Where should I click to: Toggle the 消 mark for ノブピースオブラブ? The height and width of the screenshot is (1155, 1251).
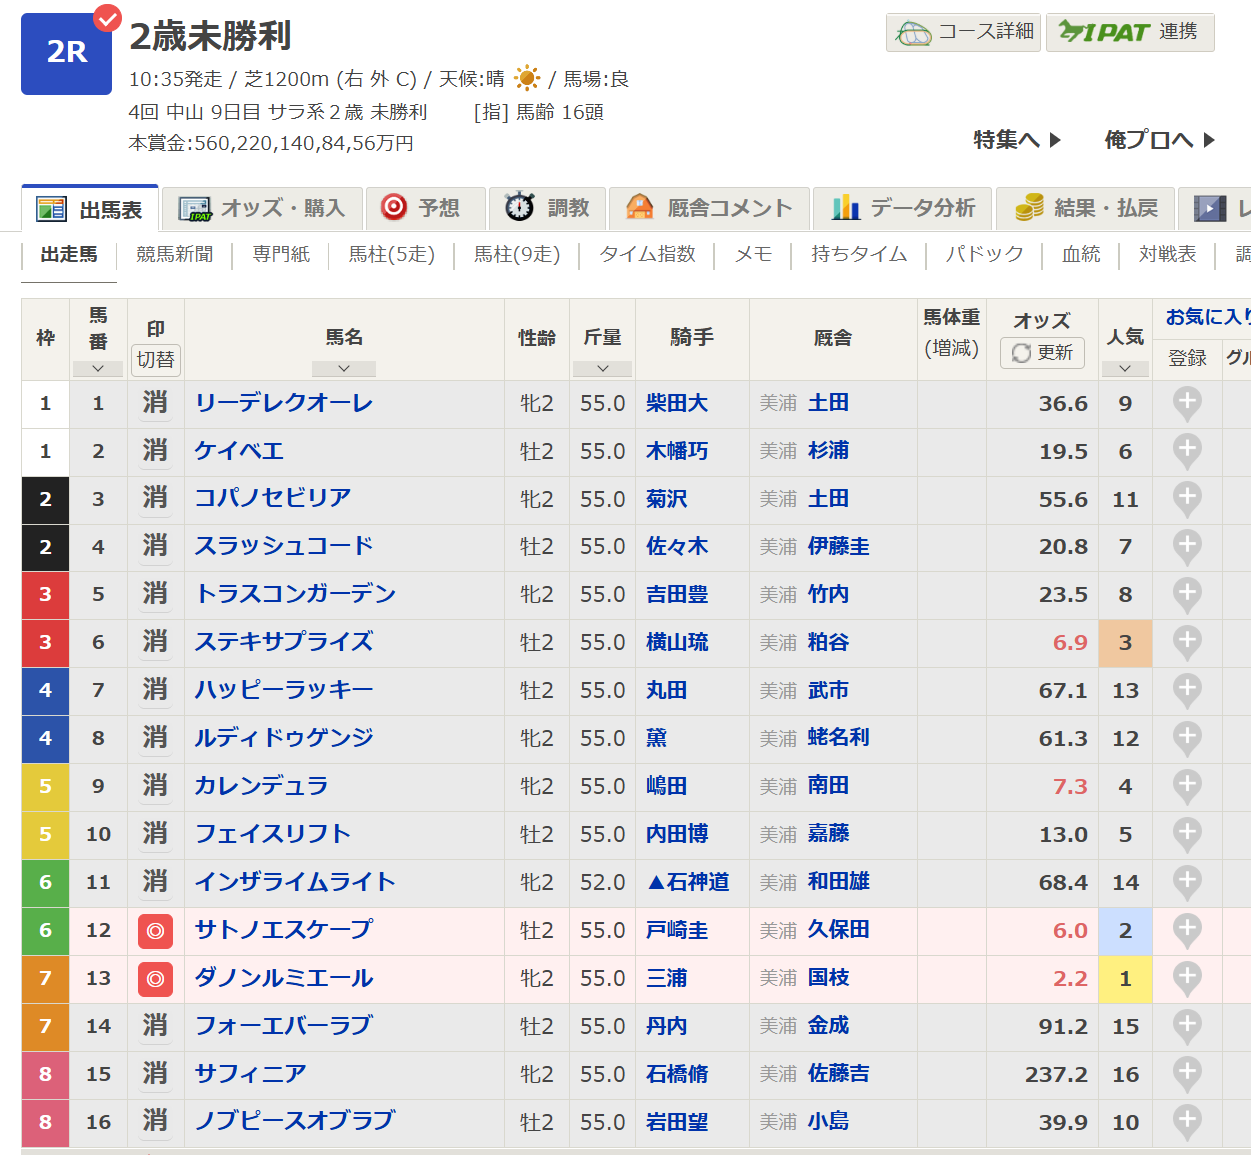[155, 1121]
